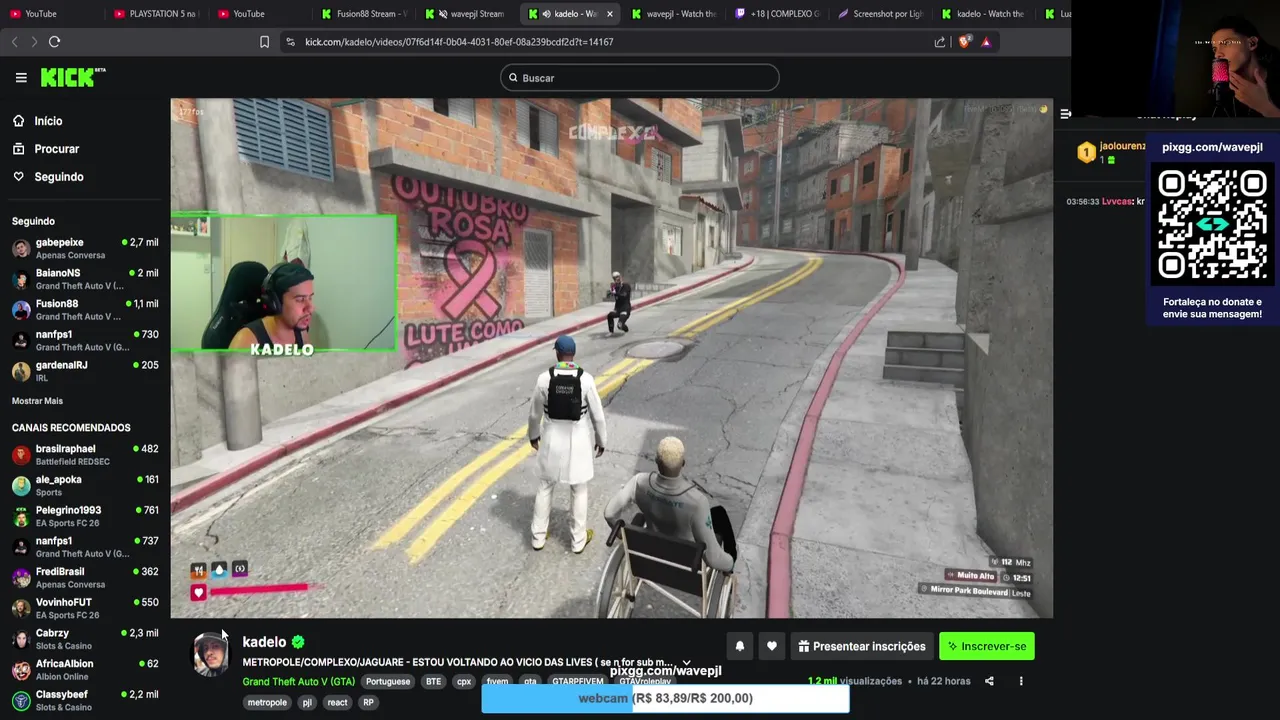Open VovinhoFUT recommended channel
The image size is (1280, 720).
pyautogui.click(x=85, y=608)
